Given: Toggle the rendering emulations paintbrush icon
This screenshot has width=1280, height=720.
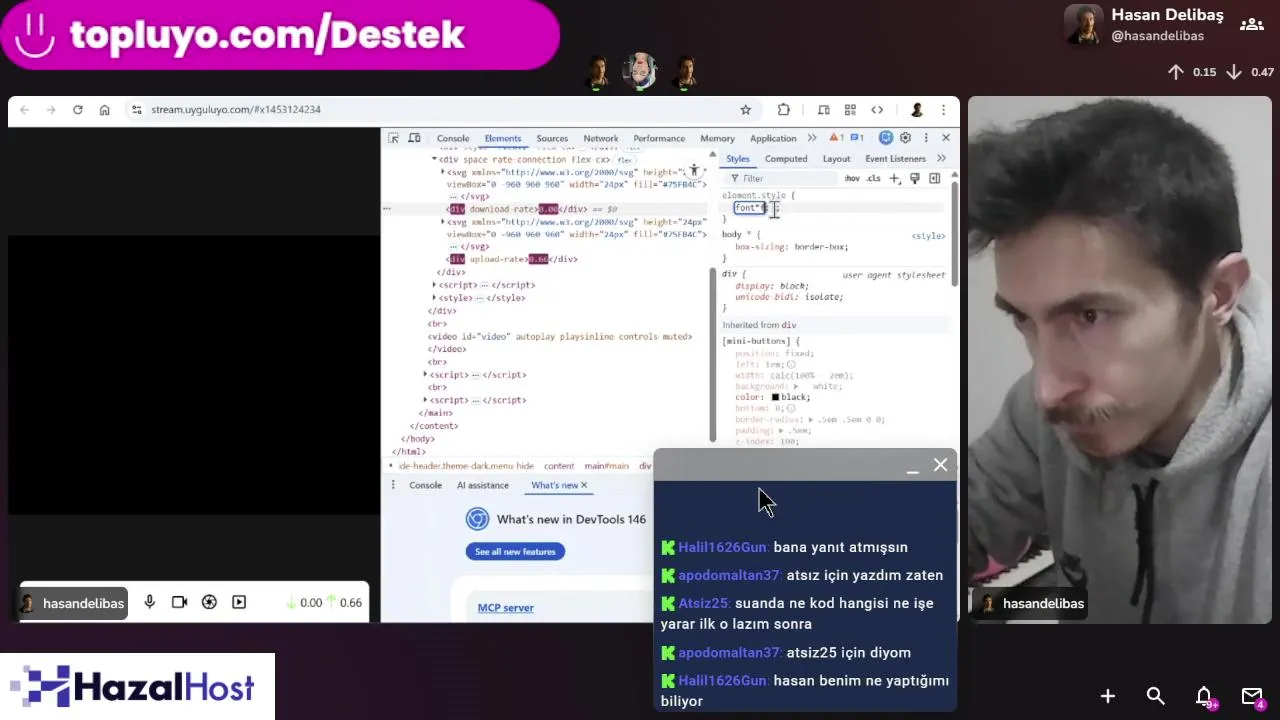Looking at the screenshot, I should [914, 178].
